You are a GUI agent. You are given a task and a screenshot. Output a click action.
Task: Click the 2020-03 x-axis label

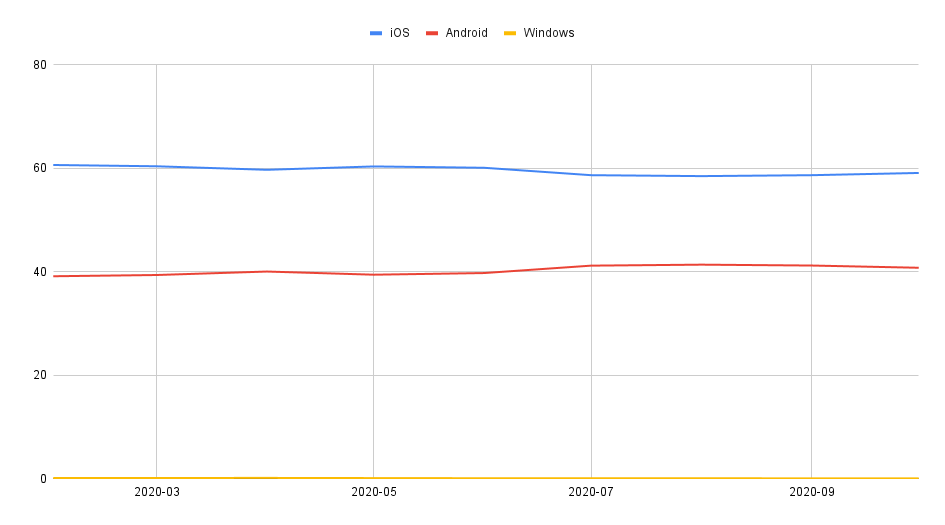[157, 492]
